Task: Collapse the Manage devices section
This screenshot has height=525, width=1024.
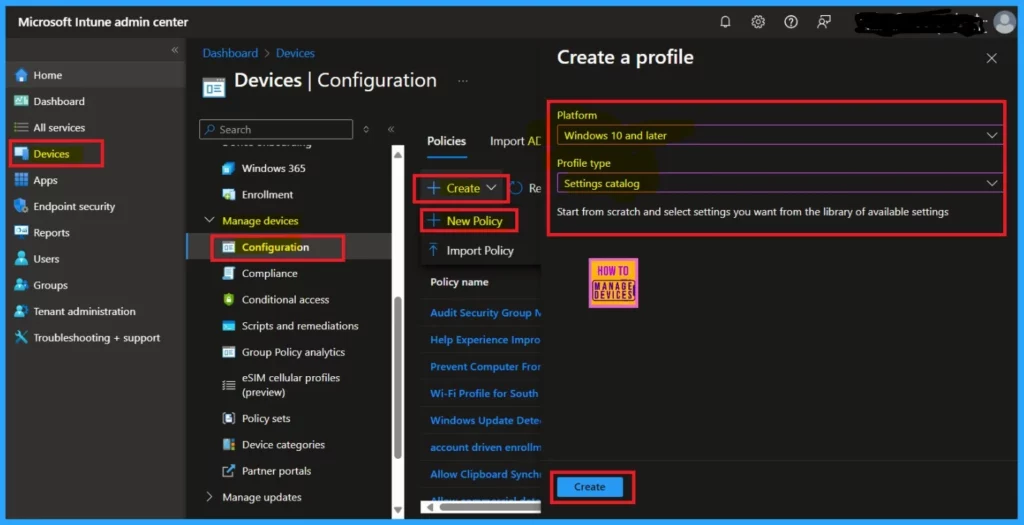Action: (209, 220)
